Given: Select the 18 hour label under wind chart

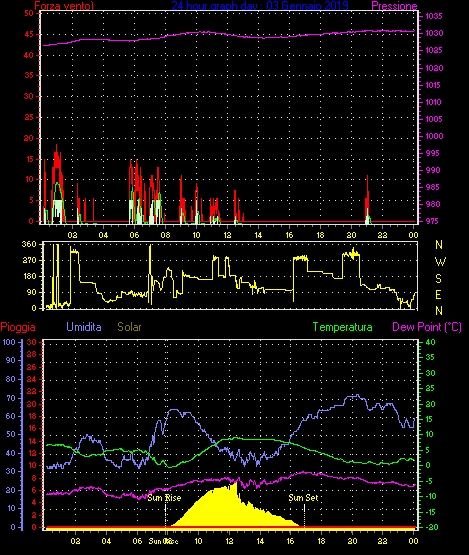Looking at the screenshot, I should click(x=320, y=235).
